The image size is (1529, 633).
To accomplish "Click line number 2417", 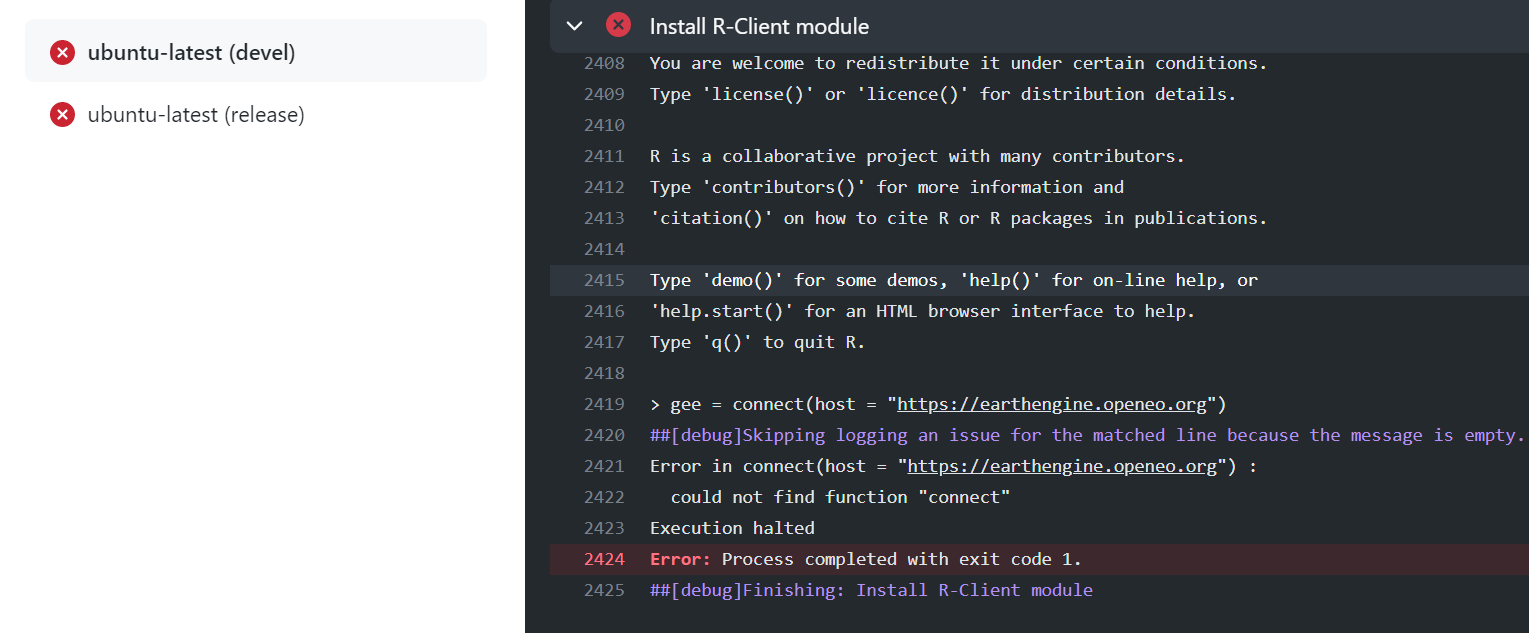I will (604, 342).
